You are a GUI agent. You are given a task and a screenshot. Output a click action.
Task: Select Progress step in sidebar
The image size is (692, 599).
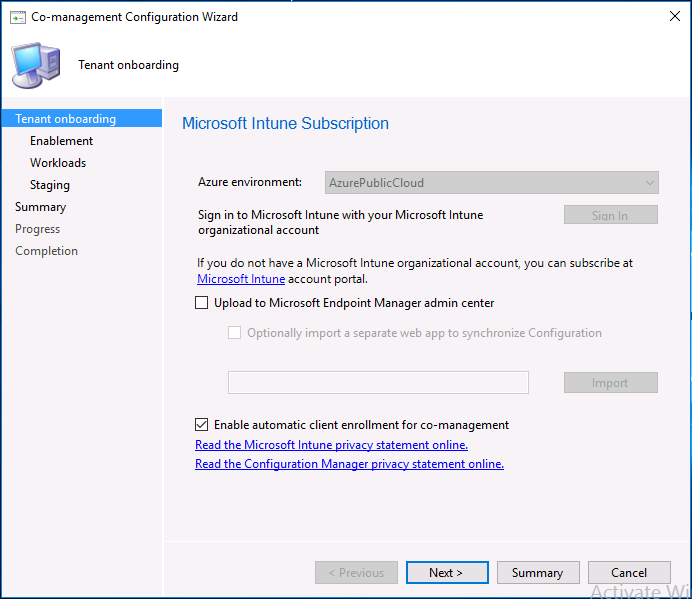[x=38, y=229]
